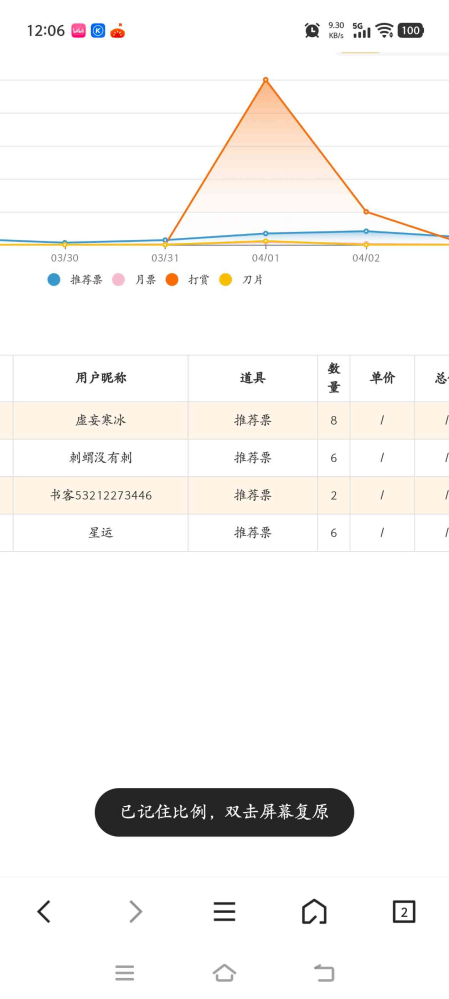Click the pink 月票 legend dot

118,280
